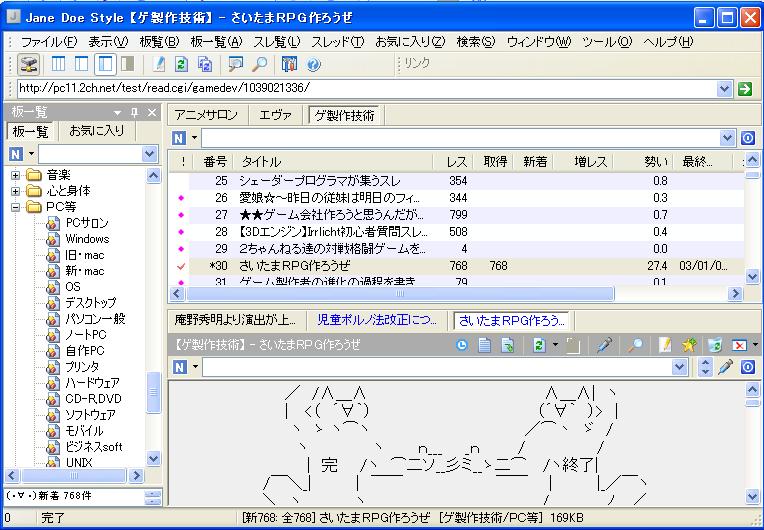Reload thread with green refresh icon
Viewport: 764px width, 530px height.
[x=539, y=345]
